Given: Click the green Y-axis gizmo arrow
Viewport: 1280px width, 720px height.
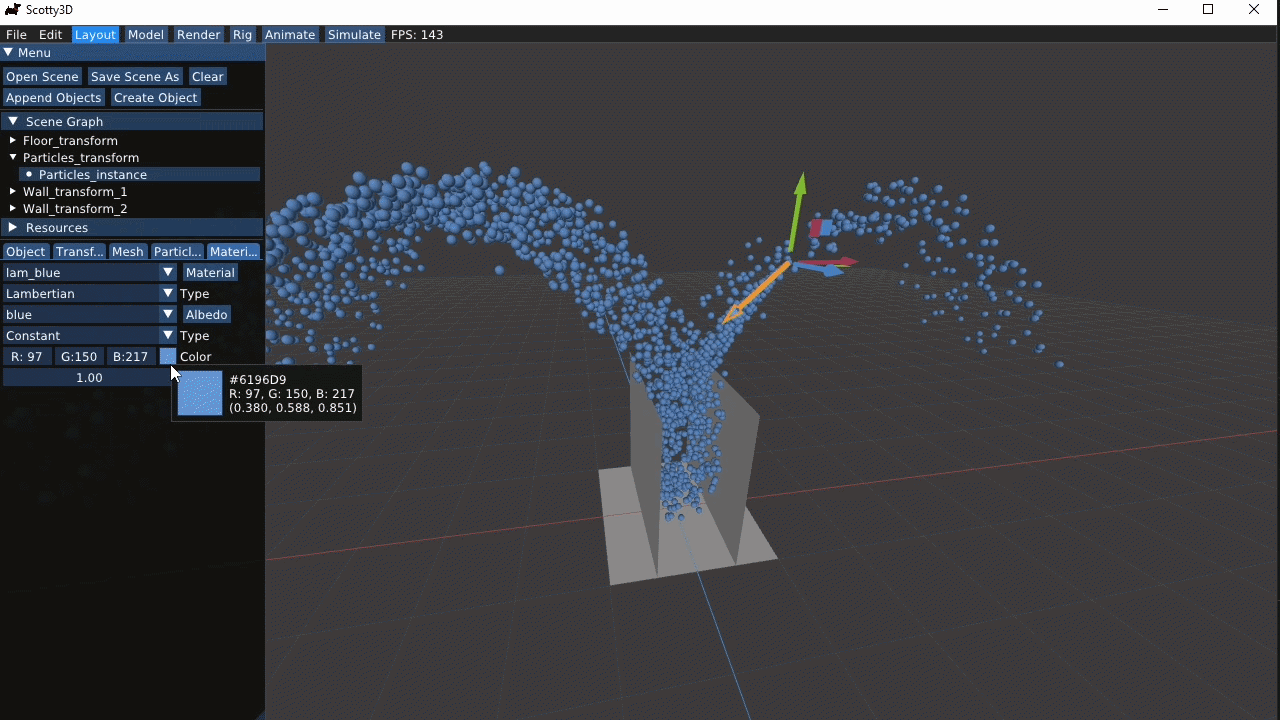Looking at the screenshot, I should click(797, 212).
